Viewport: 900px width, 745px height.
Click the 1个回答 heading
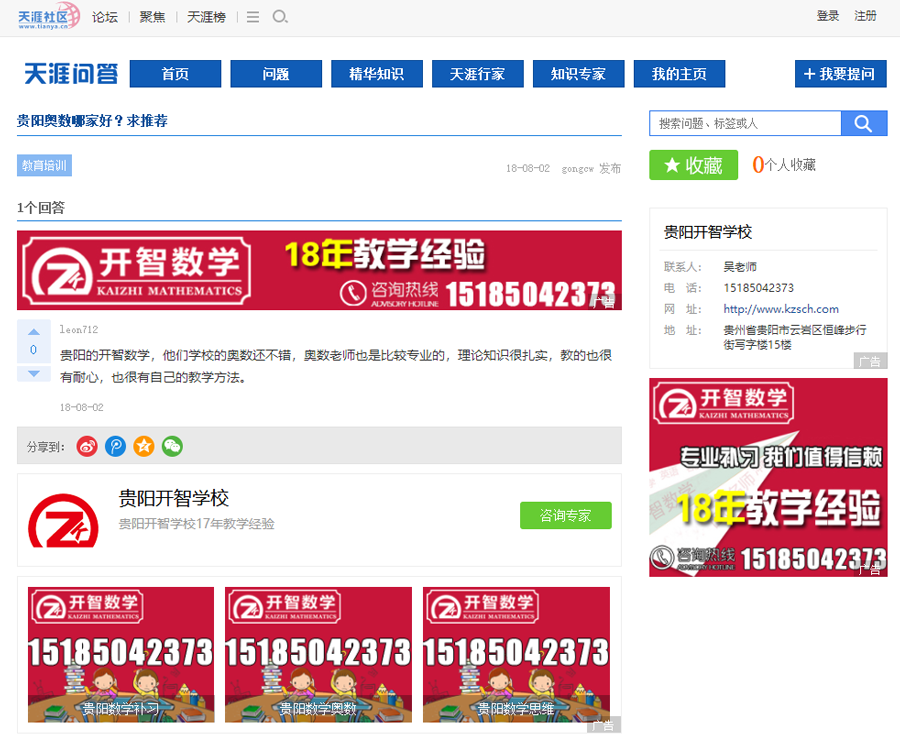(x=41, y=208)
